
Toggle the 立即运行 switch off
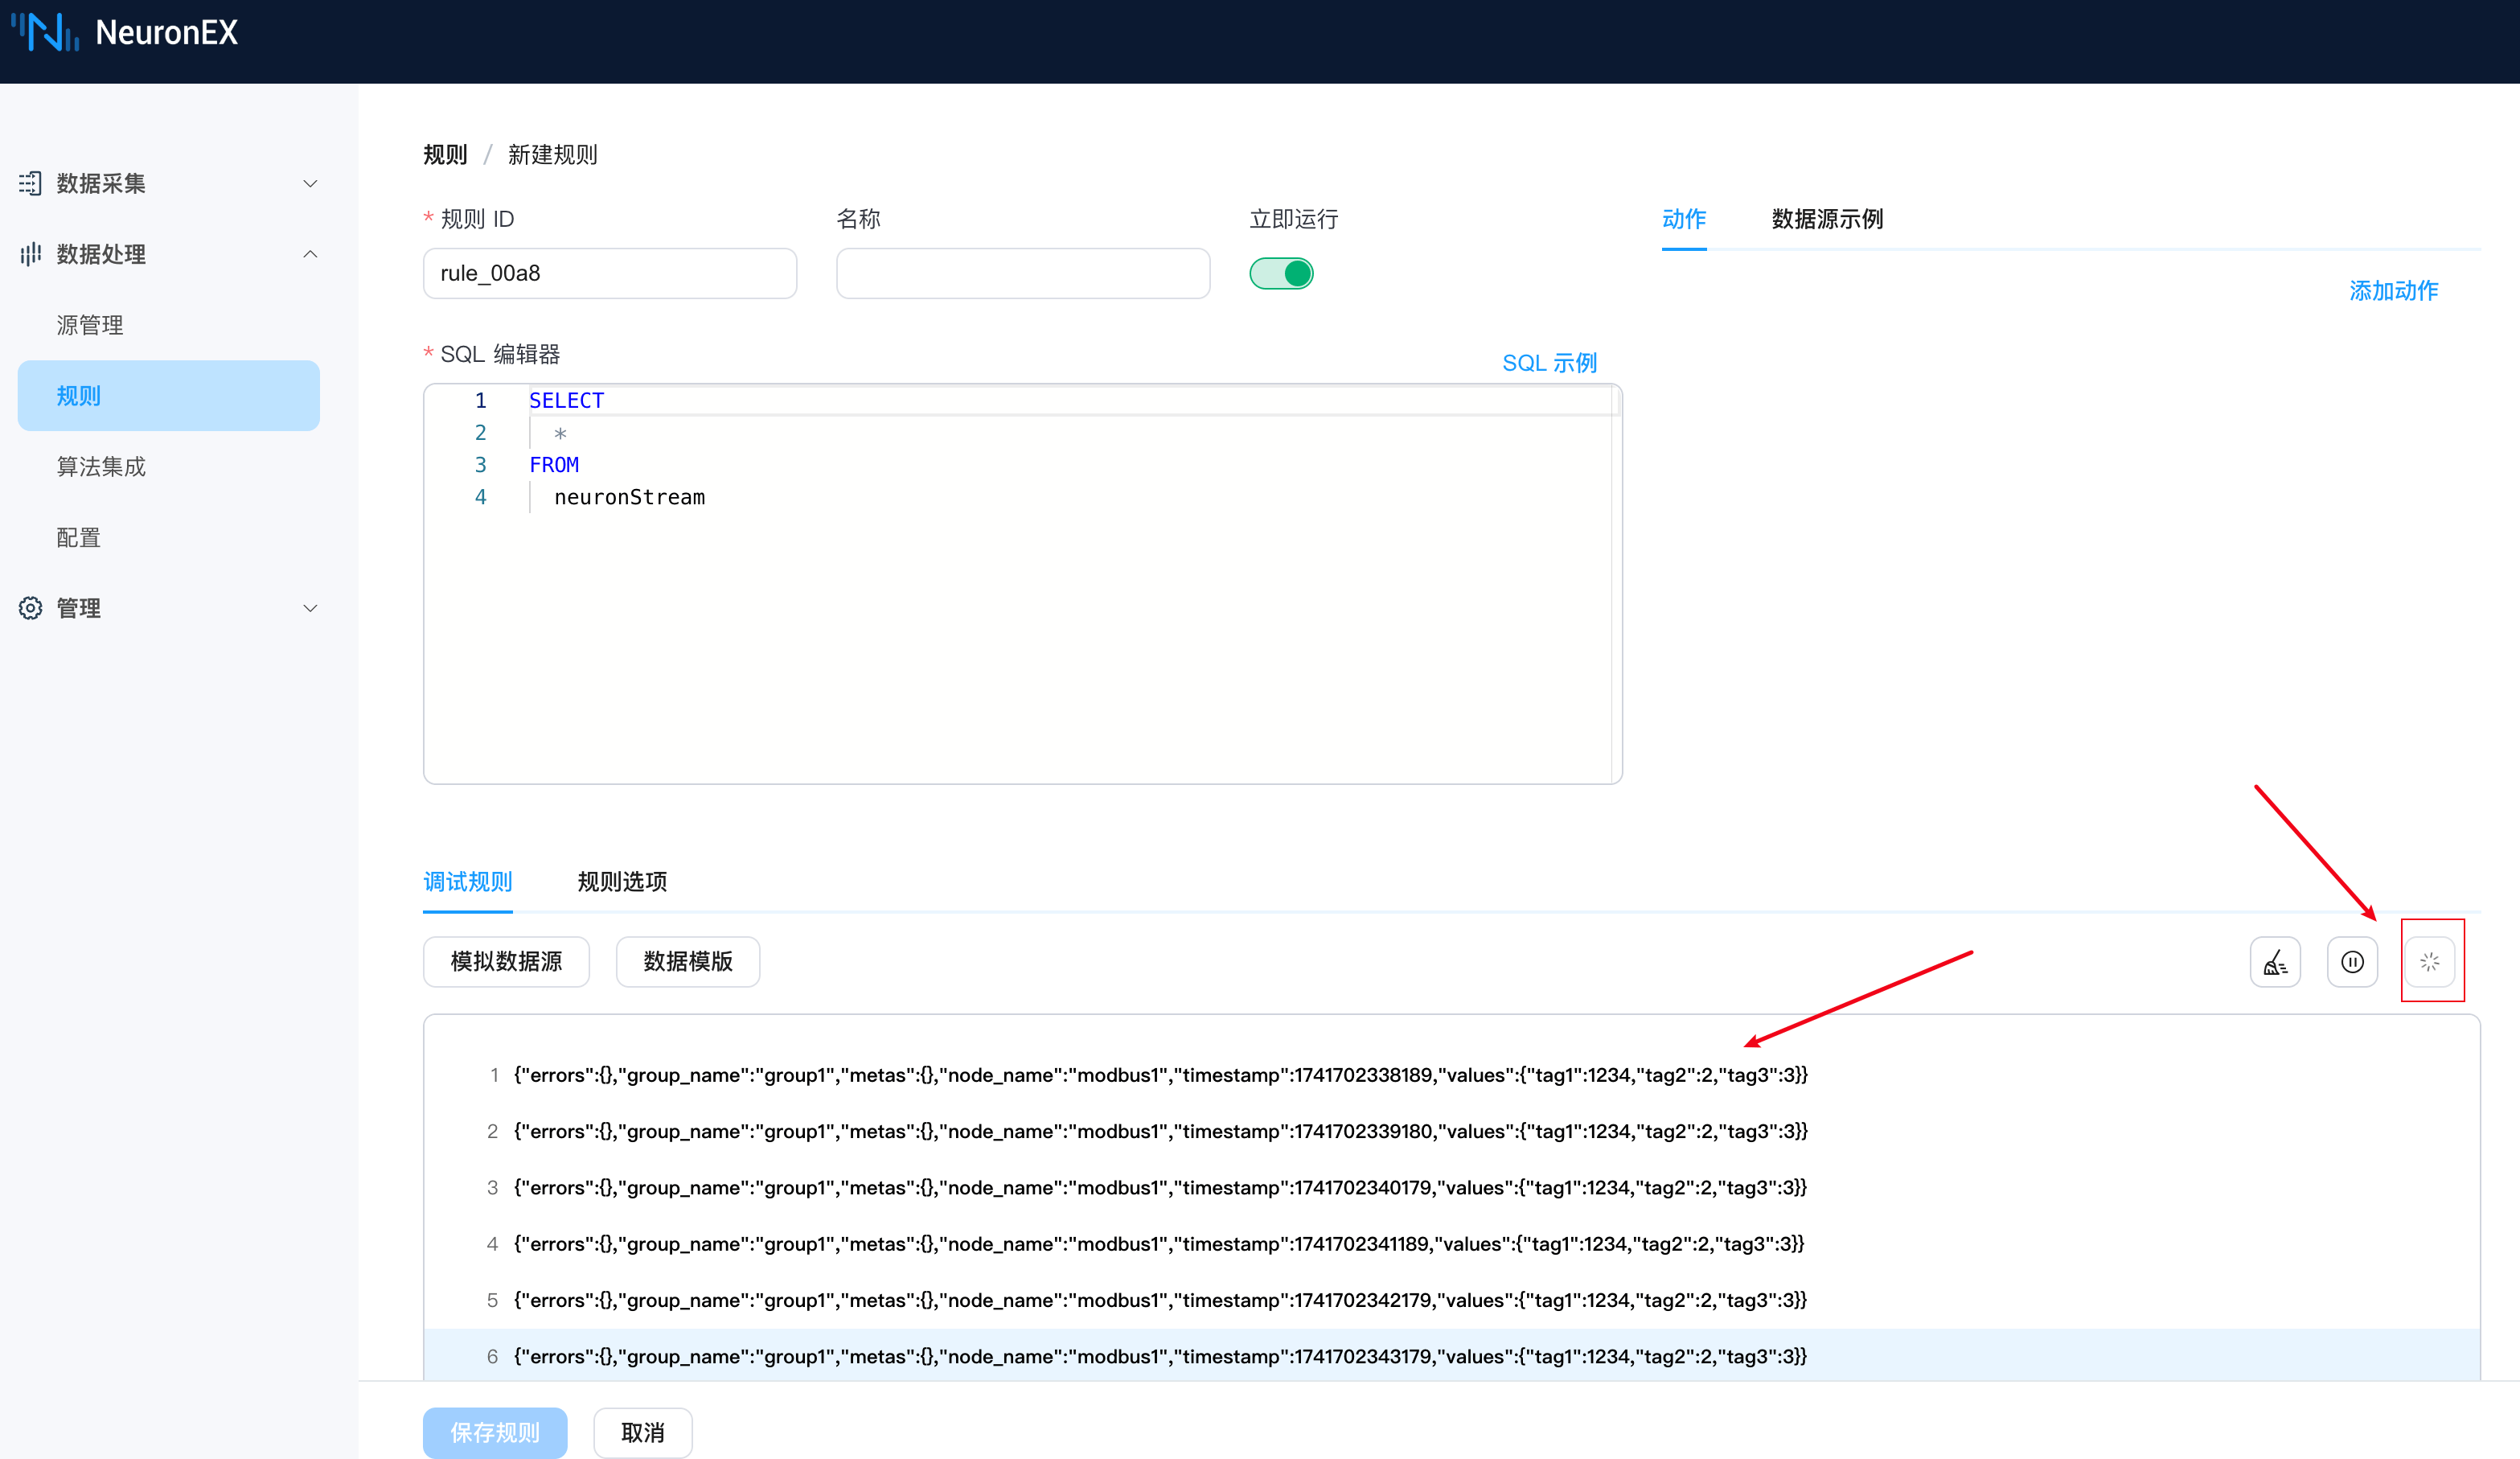(1281, 273)
